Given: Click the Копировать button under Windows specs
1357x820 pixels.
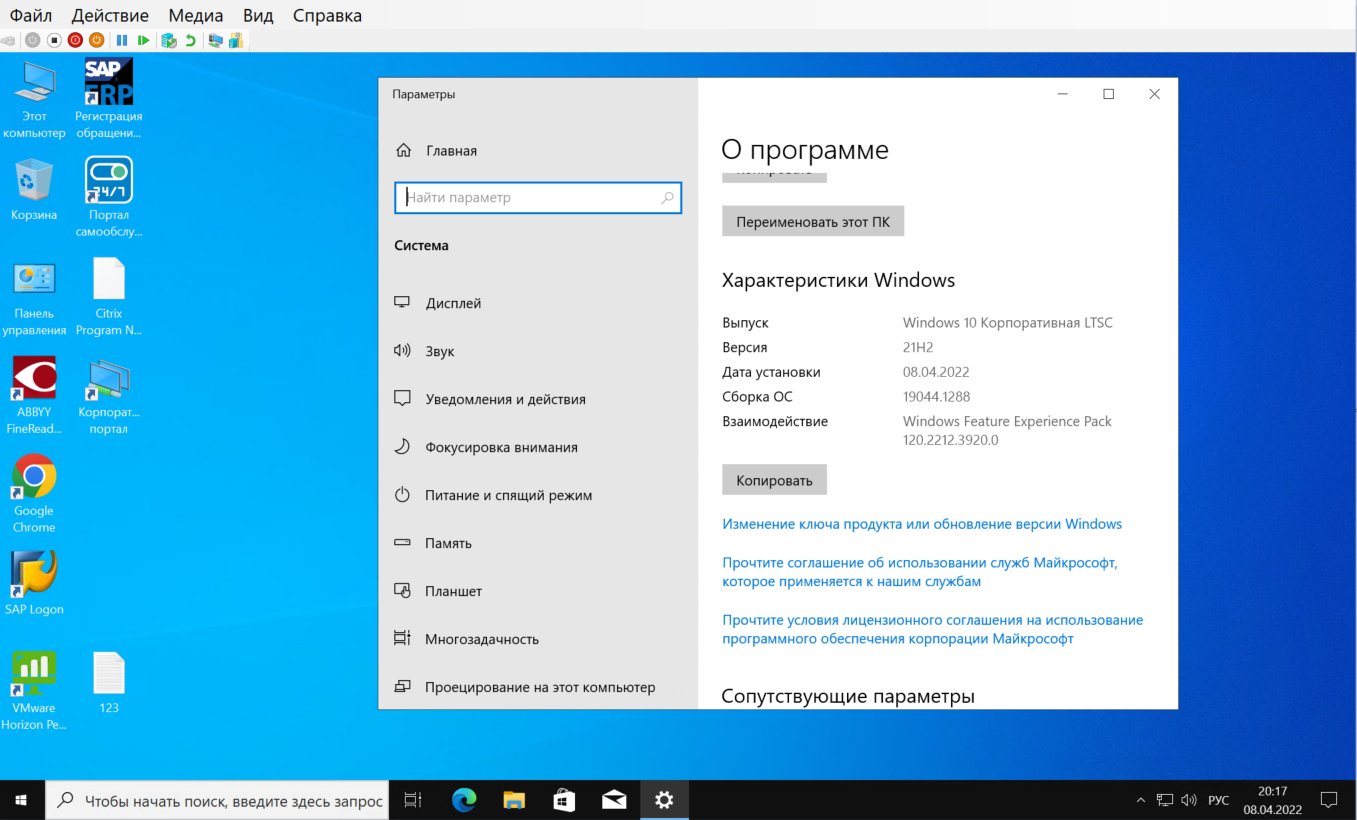Looking at the screenshot, I should [774, 480].
